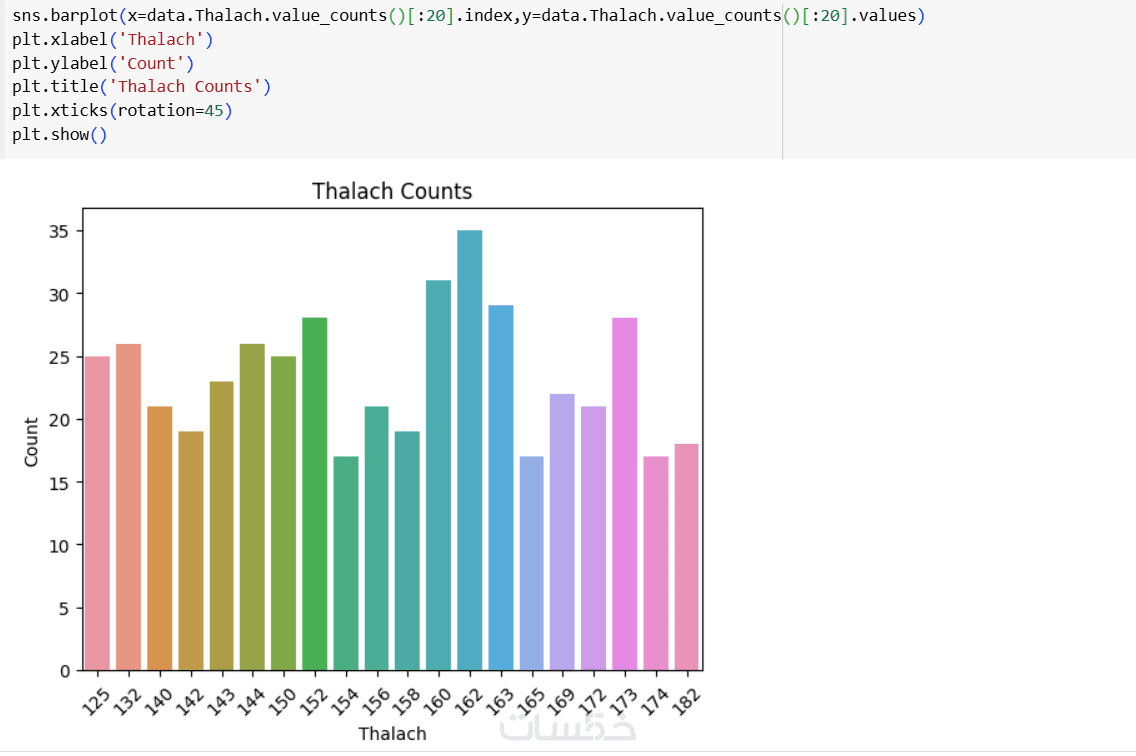This screenshot has width=1136, height=756.
Task: Click the plt.ylabel('Count') code line
Action: [103, 63]
